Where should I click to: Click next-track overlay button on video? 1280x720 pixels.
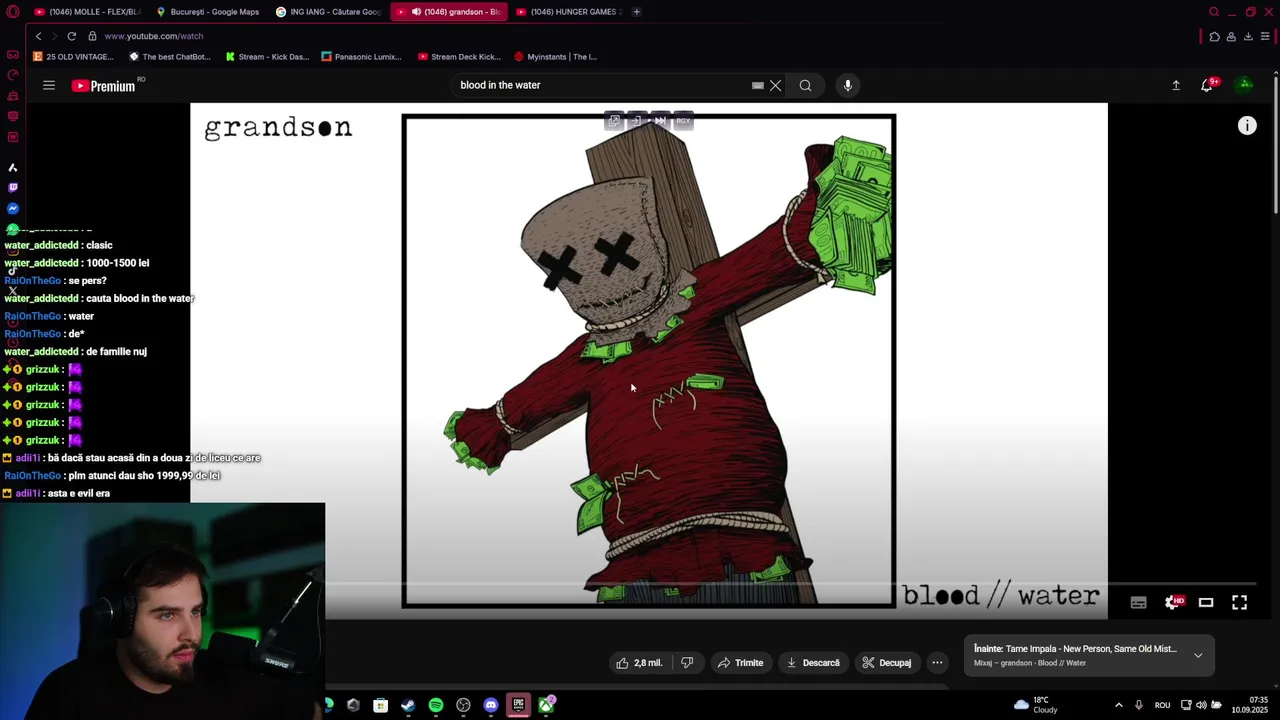pyautogui.click(x=660, y=121)
